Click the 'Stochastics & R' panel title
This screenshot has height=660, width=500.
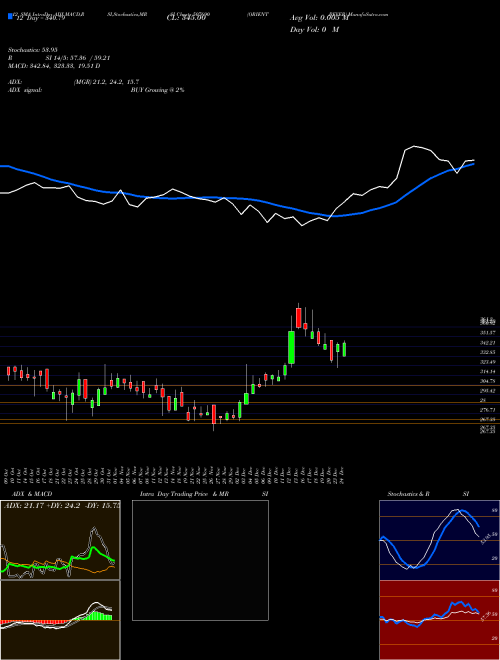click(409, 494)
